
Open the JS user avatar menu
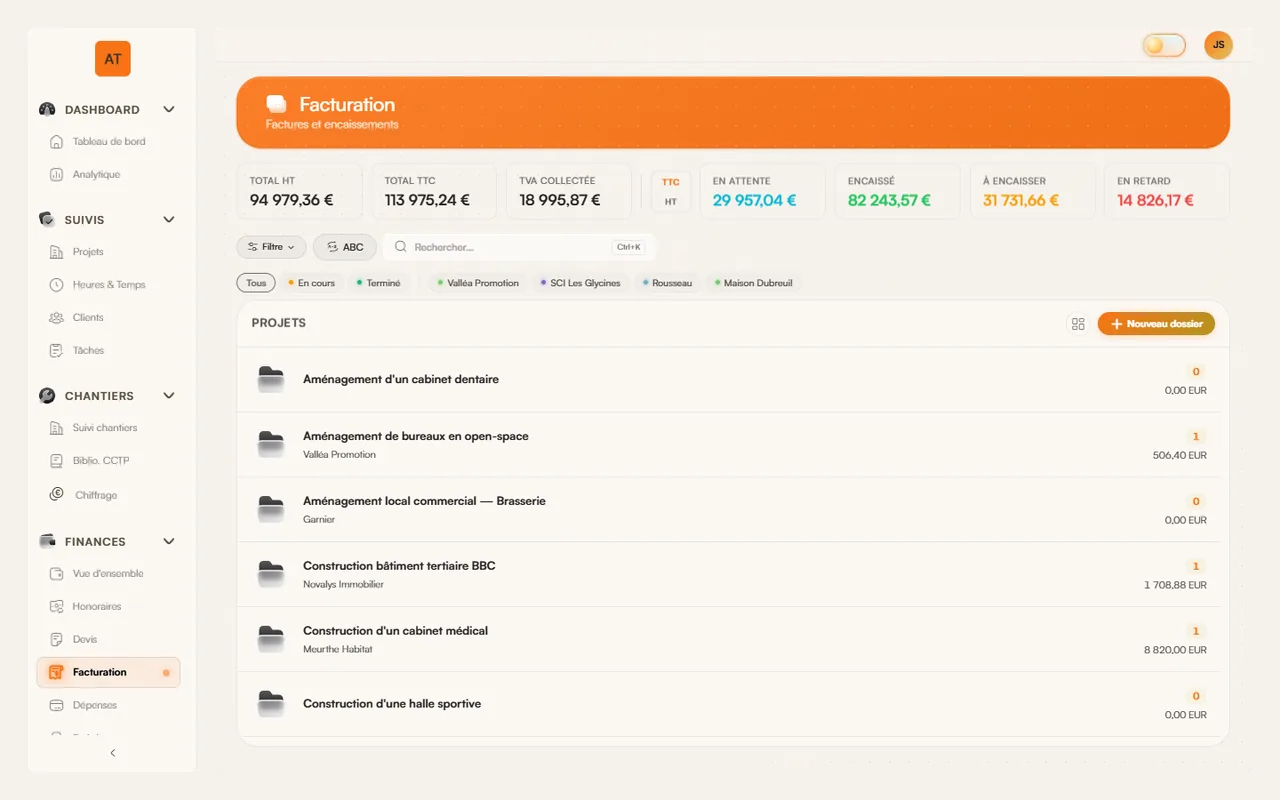coord(1218,45)
